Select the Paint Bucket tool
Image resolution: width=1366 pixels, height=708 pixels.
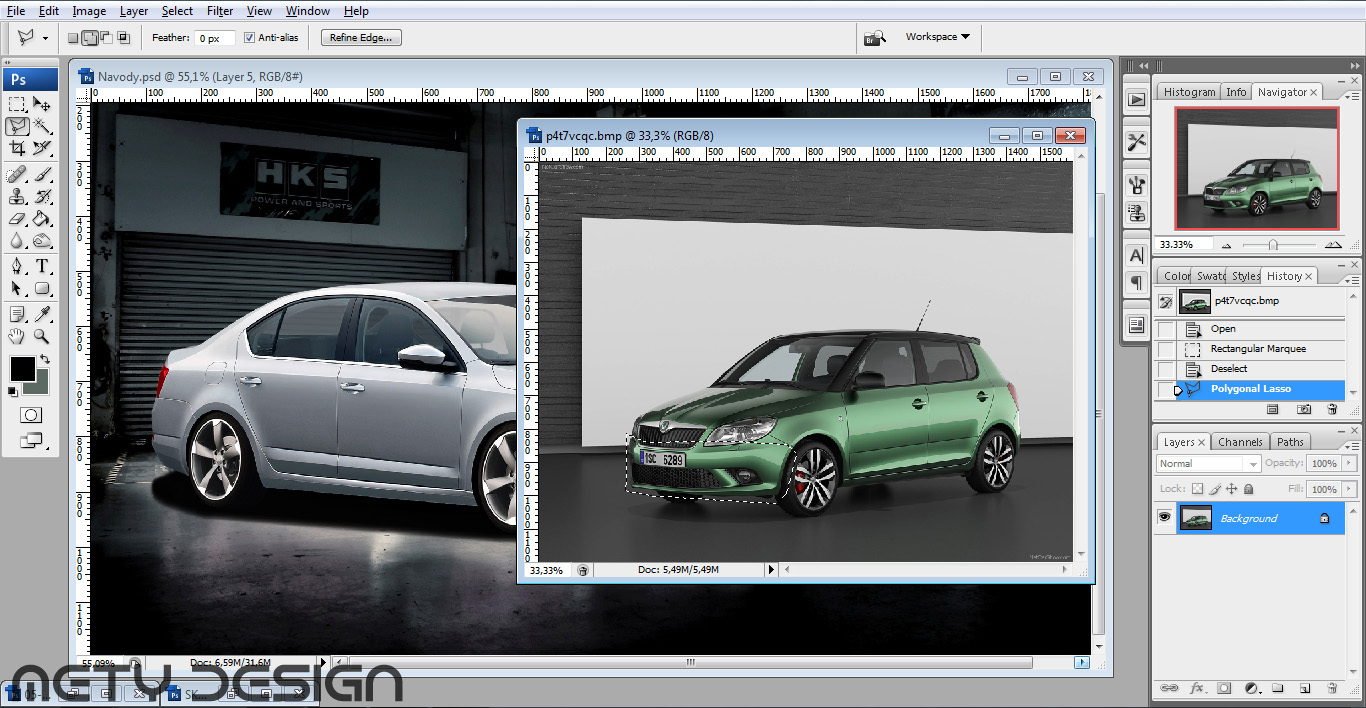tap(42, 218)
